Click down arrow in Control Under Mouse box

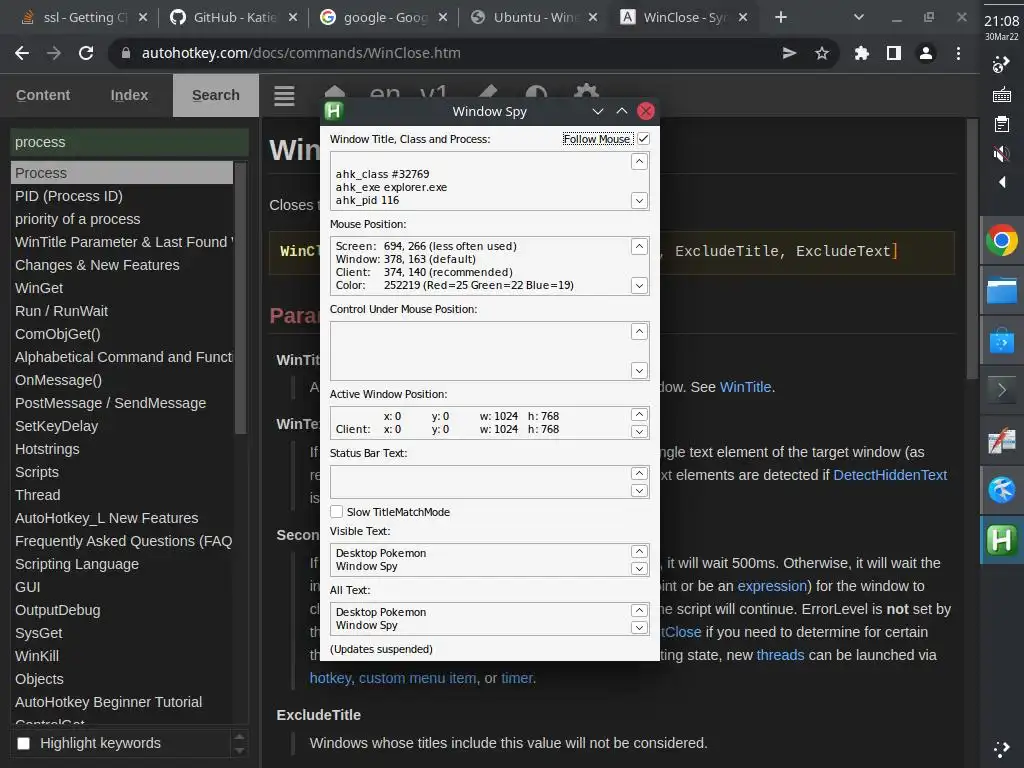[639, 370]
